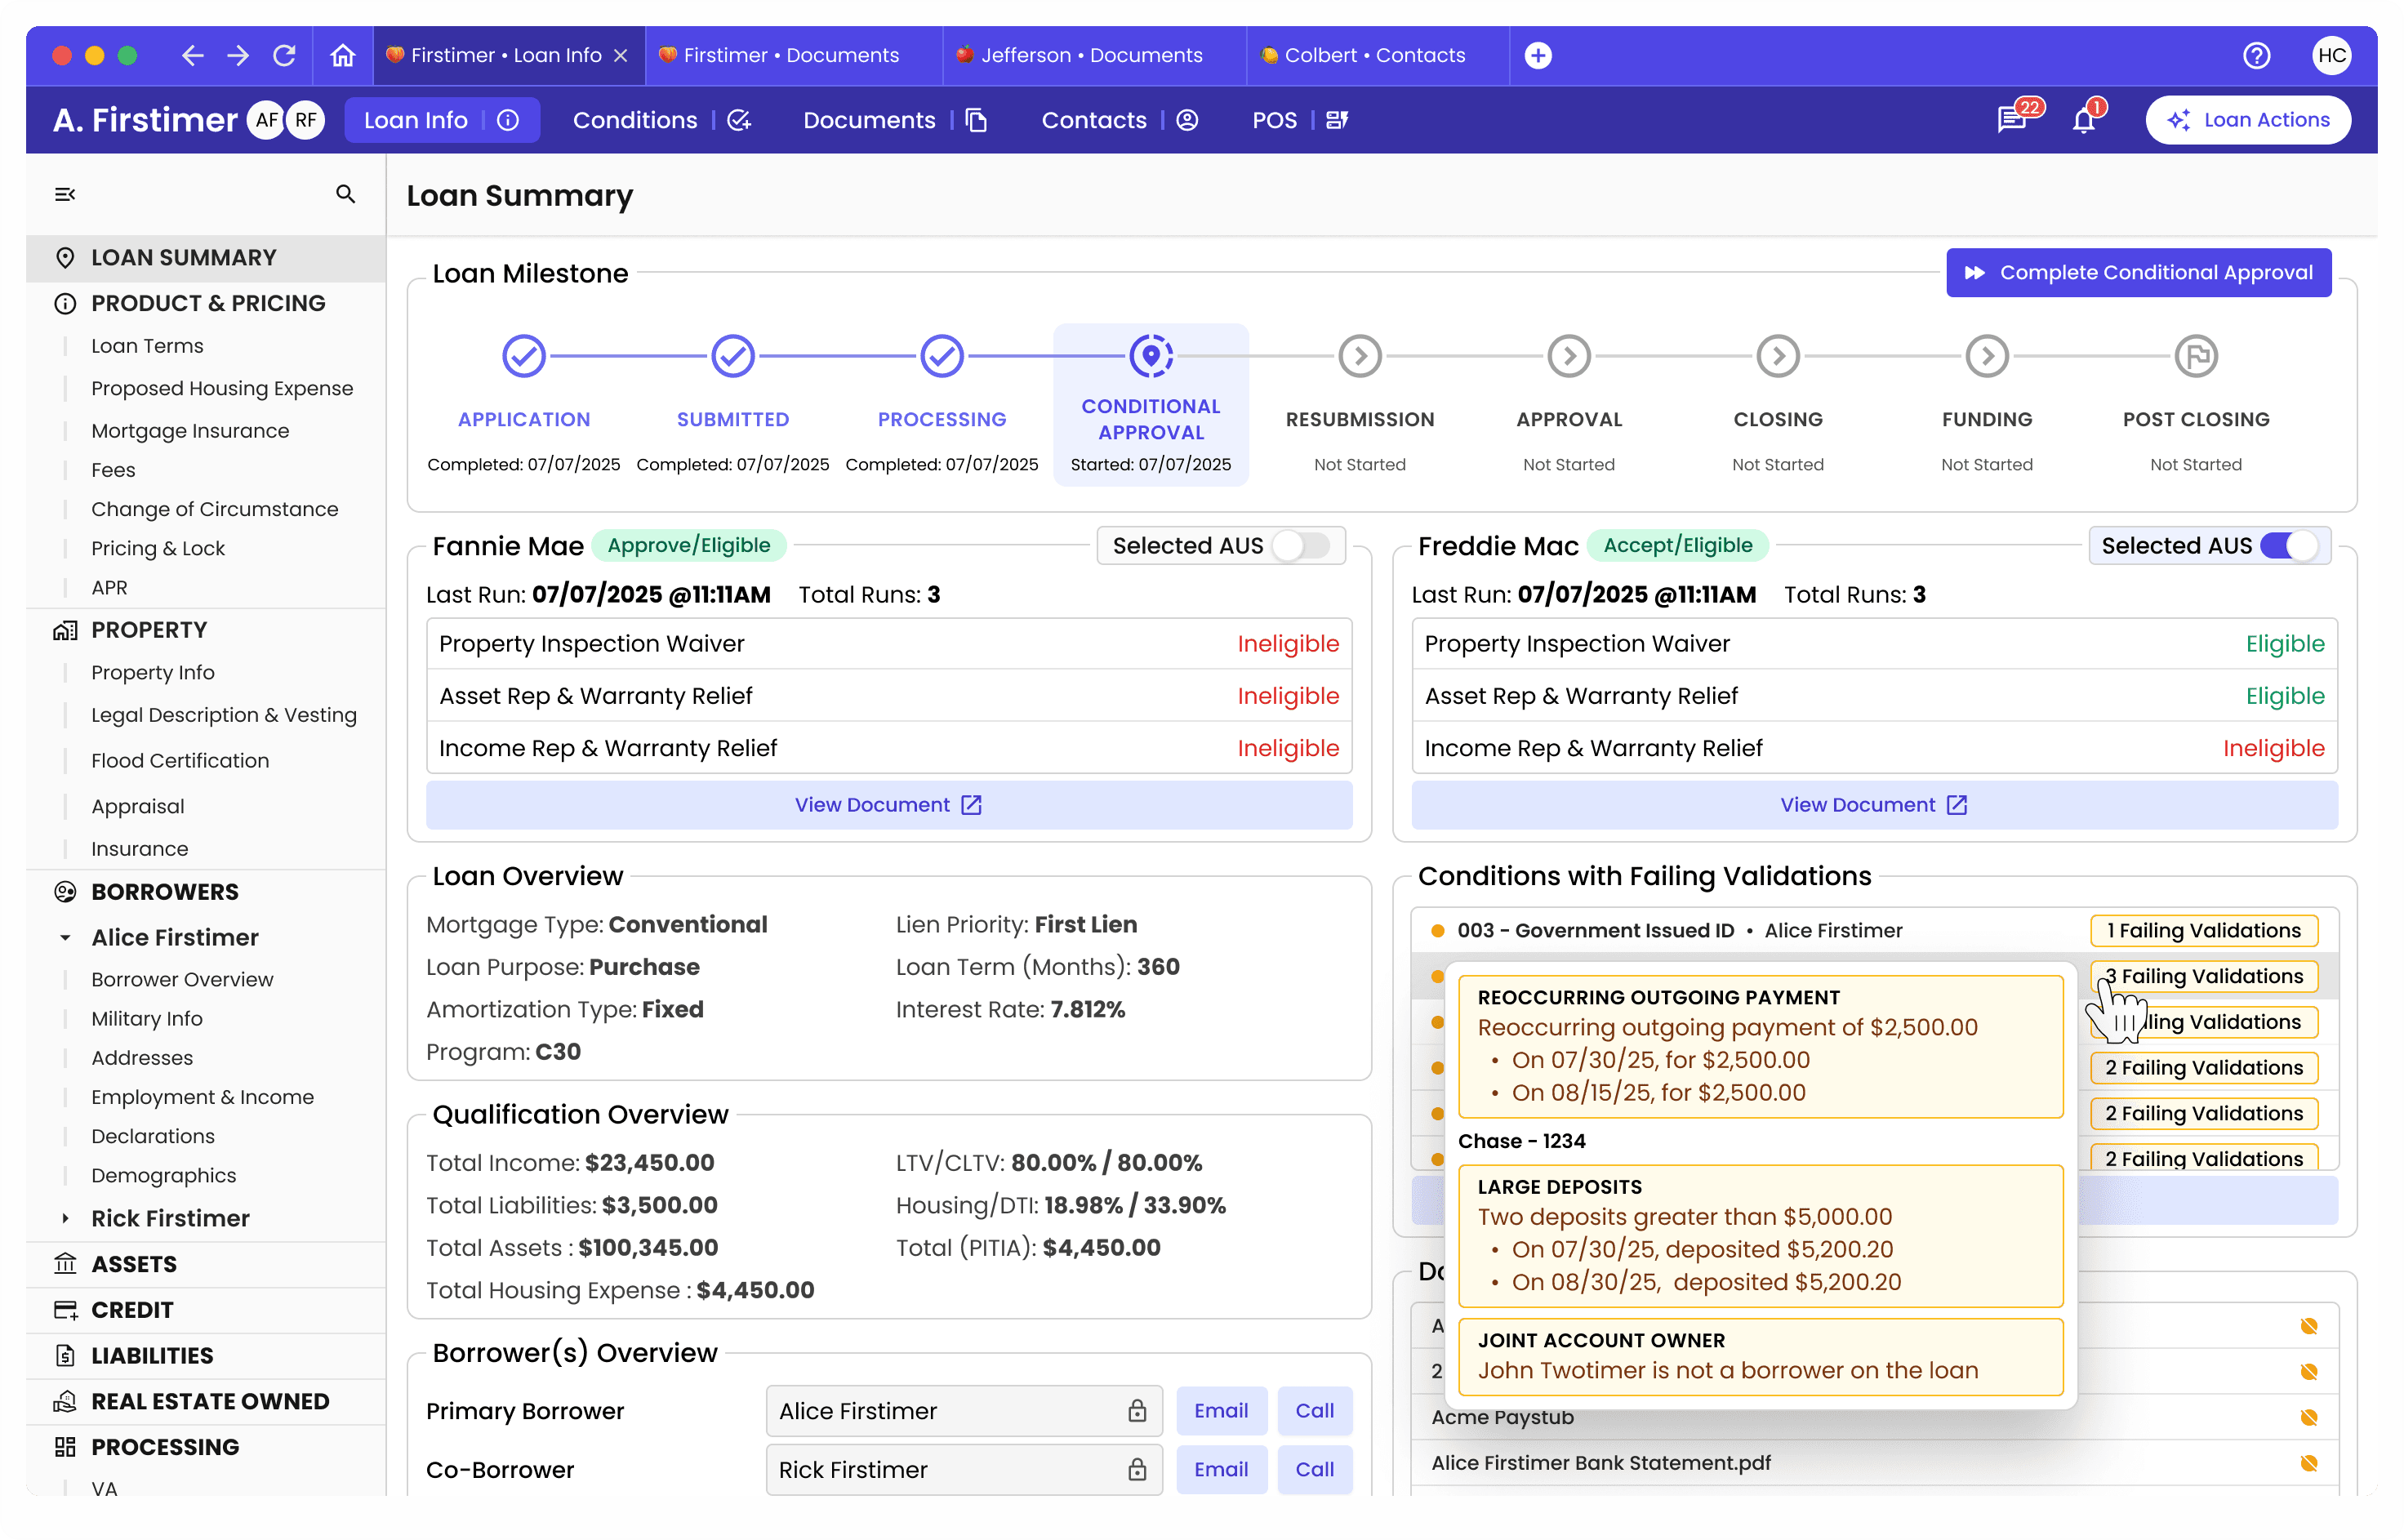Screen dimensions: 2404x1540
Task: Click the browser reload icon
Action: pyautogui.click(x=284, y=55)
